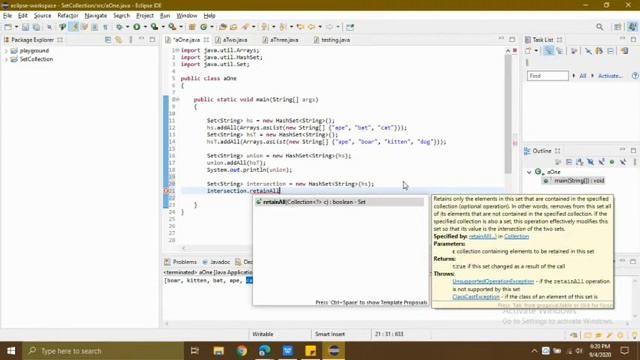Minimize the Package Explorer panel
640x360 pixels.
click(x=142, y=39)
